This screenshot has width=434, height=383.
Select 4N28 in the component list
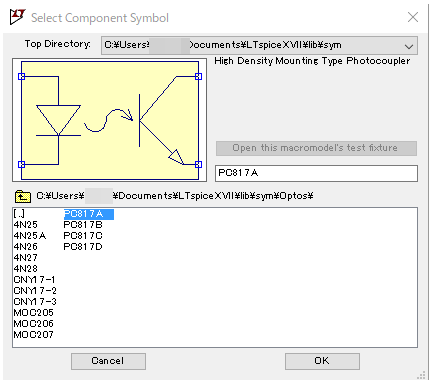26,269
